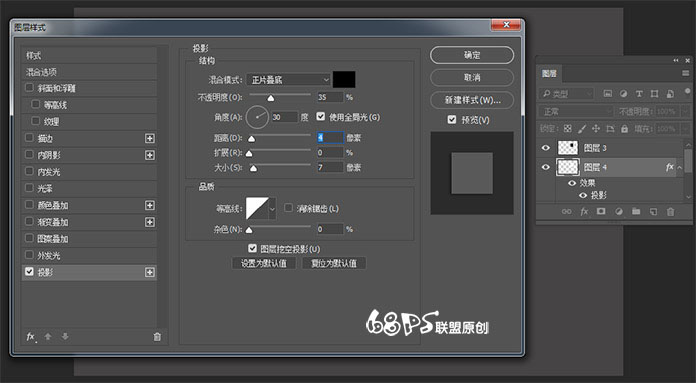Screen dimensions: 696x383
Task: Click lock position move icon
Action: [596, 129]
